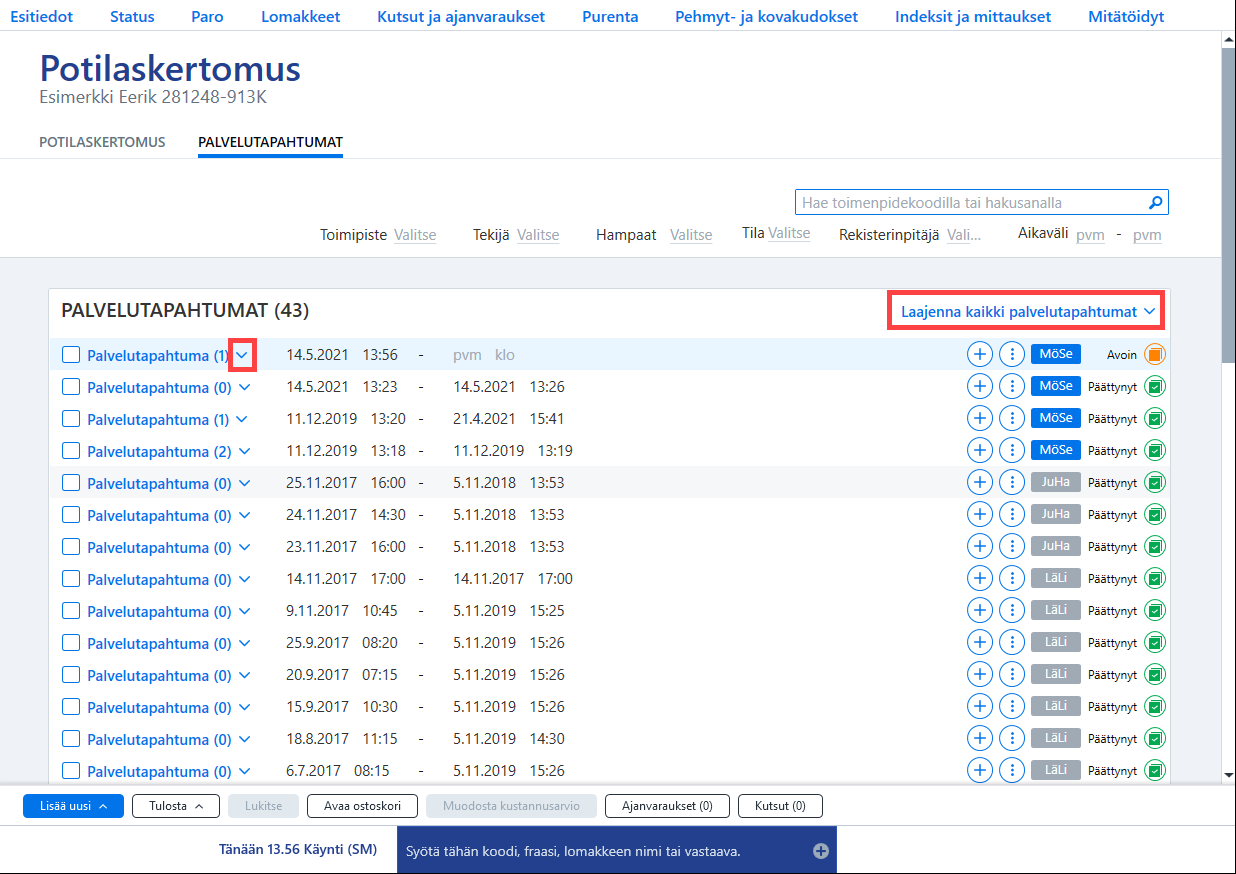This screenshot has width=1236, height=874.
Task: Click the Avaa ostoskori button
Action: [x=362, y=806]
